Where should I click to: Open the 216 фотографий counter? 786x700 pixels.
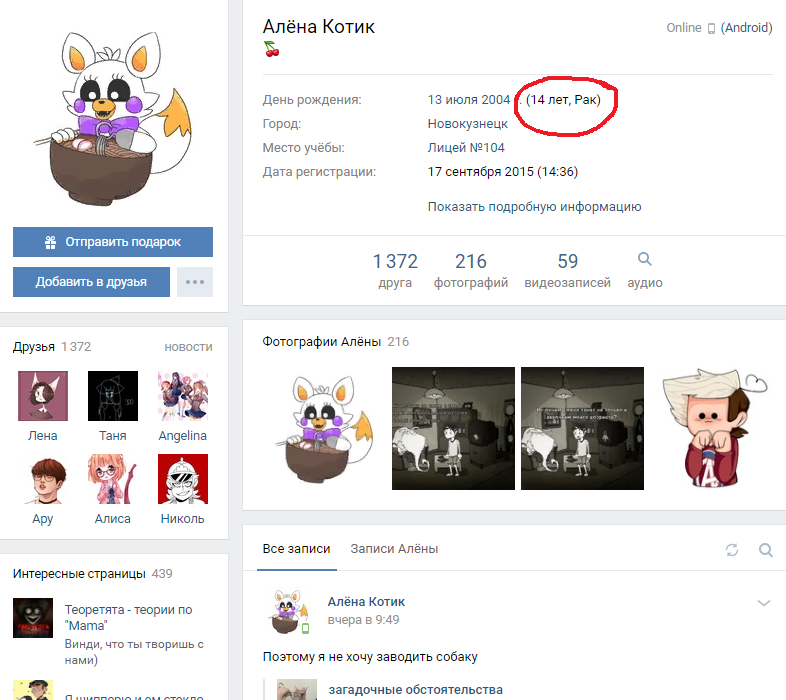[471, 270]
